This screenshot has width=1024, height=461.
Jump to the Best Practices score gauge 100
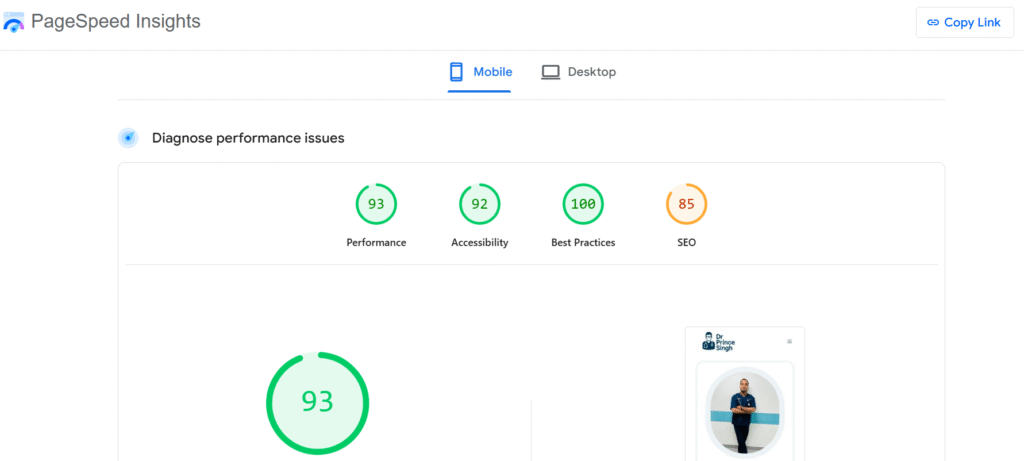point(583,204)
